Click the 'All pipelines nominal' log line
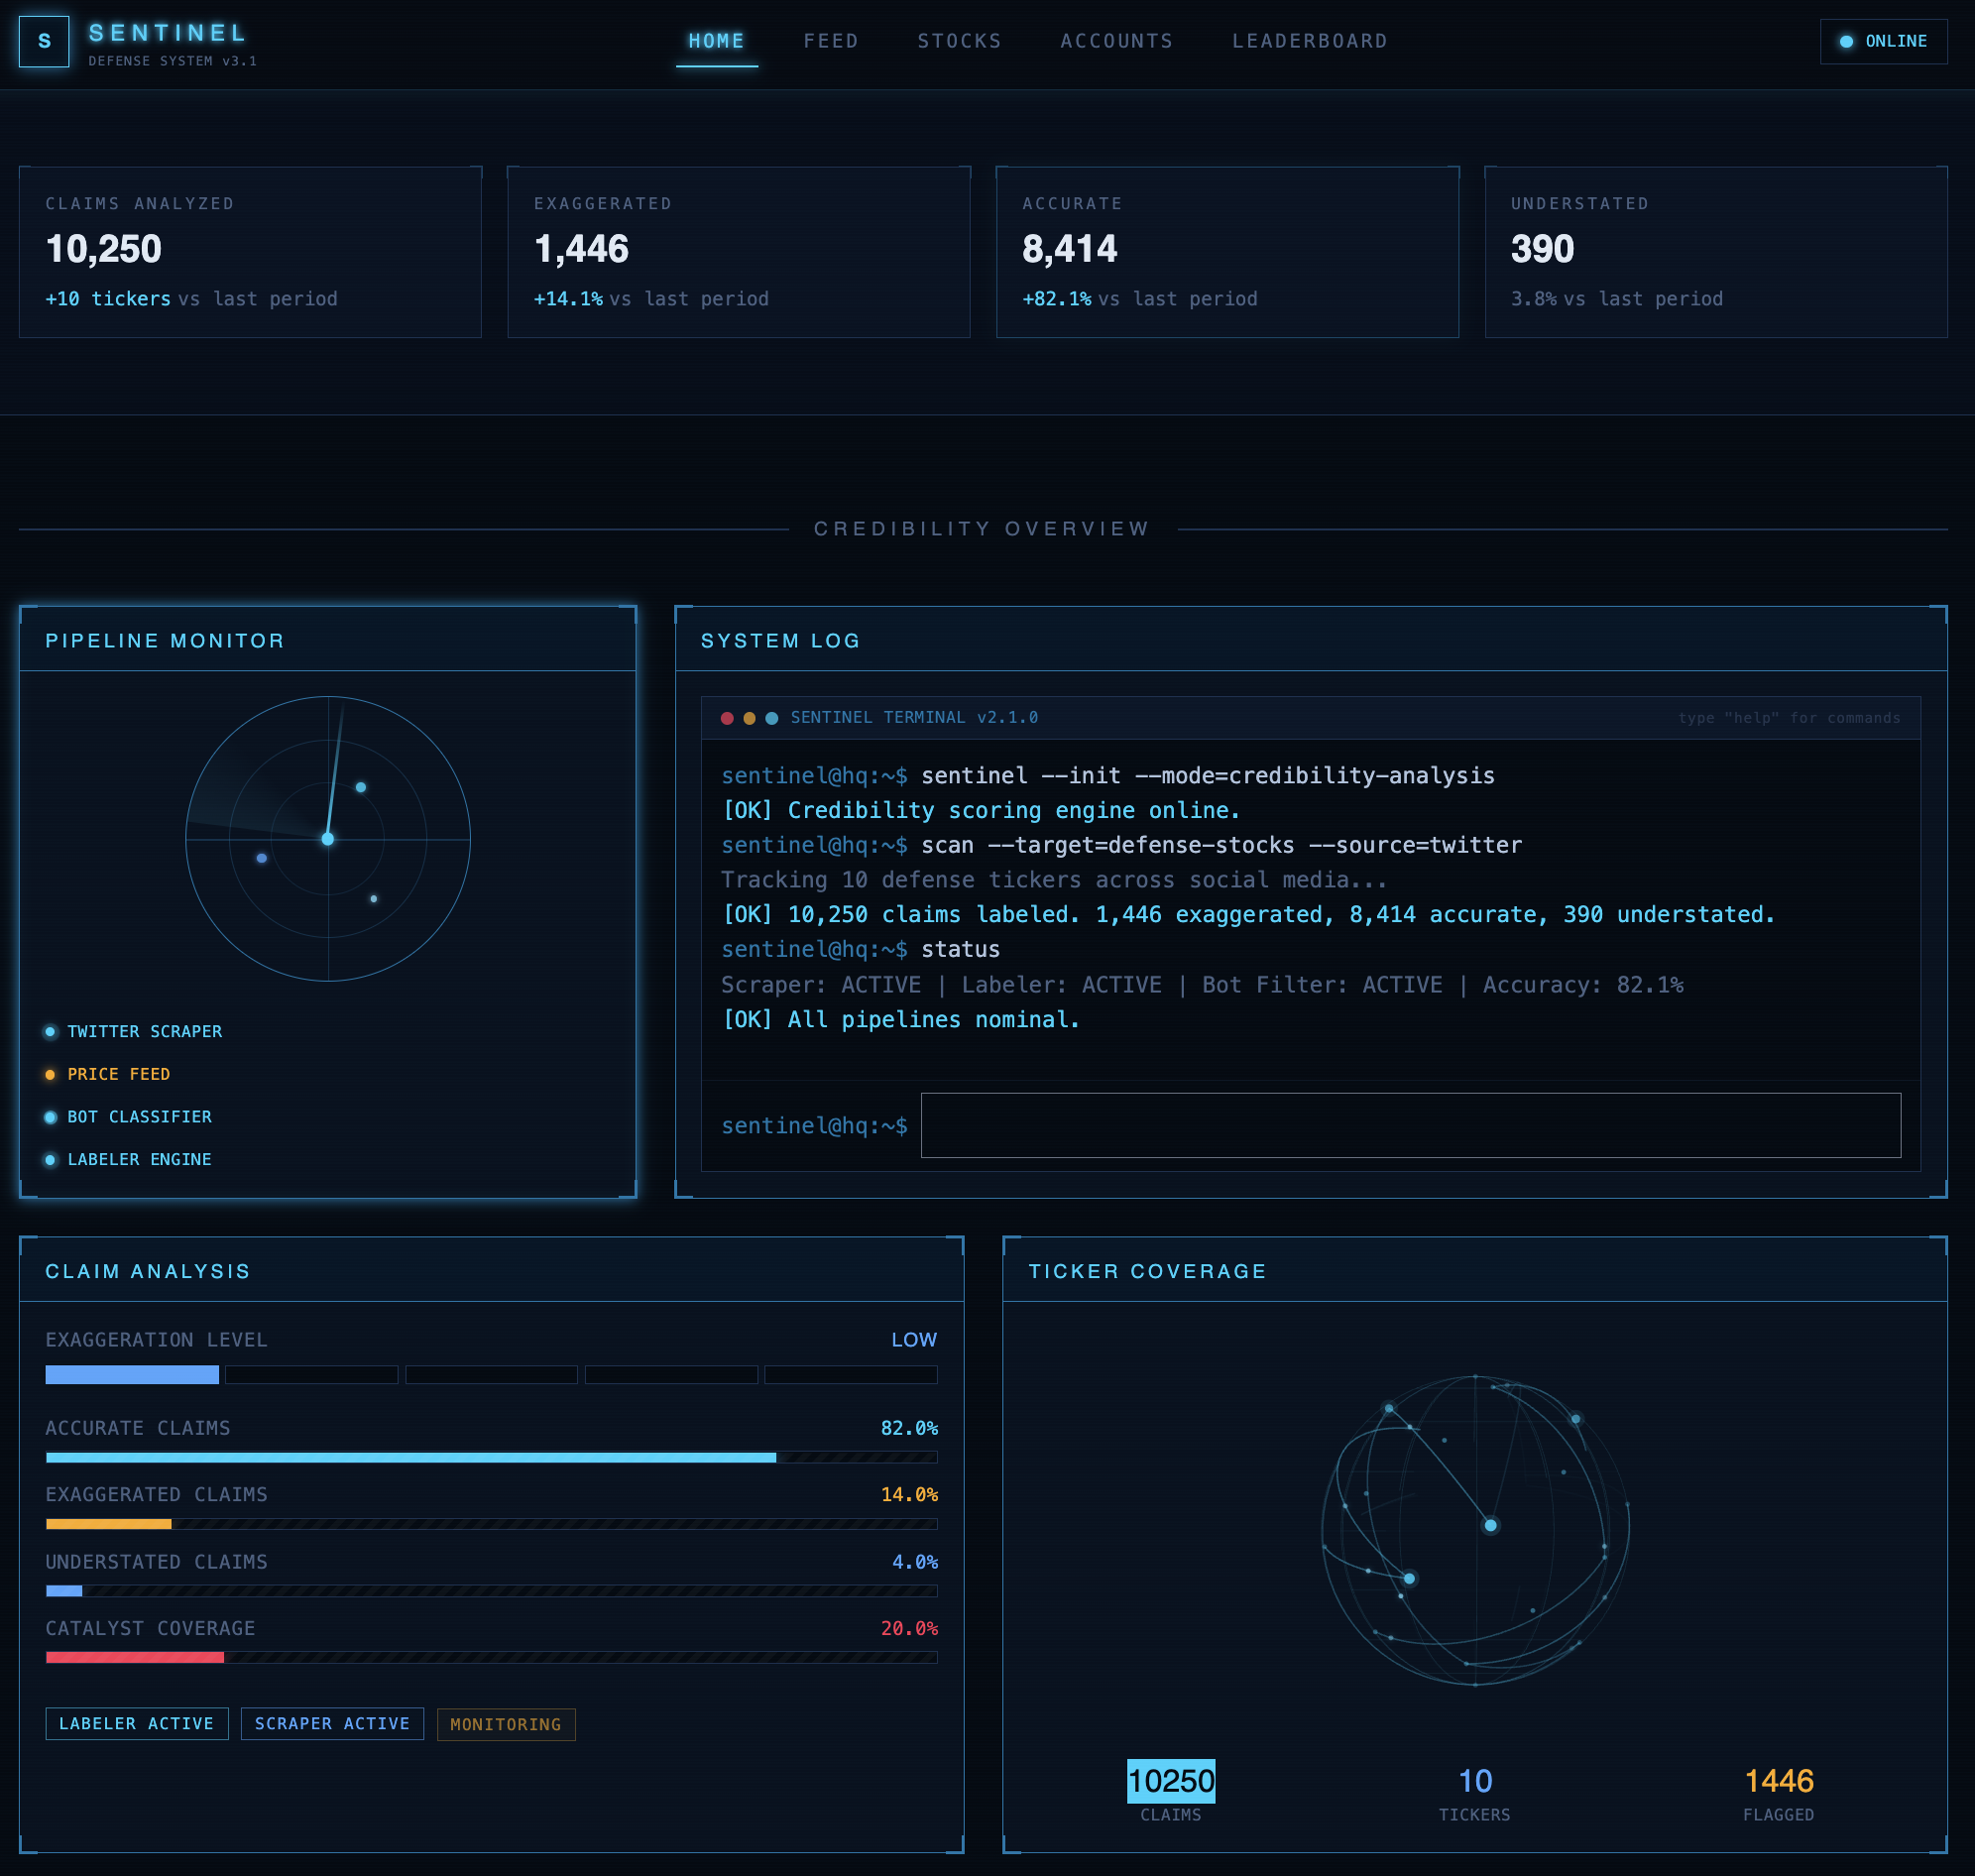 [x=901, y=1020]
